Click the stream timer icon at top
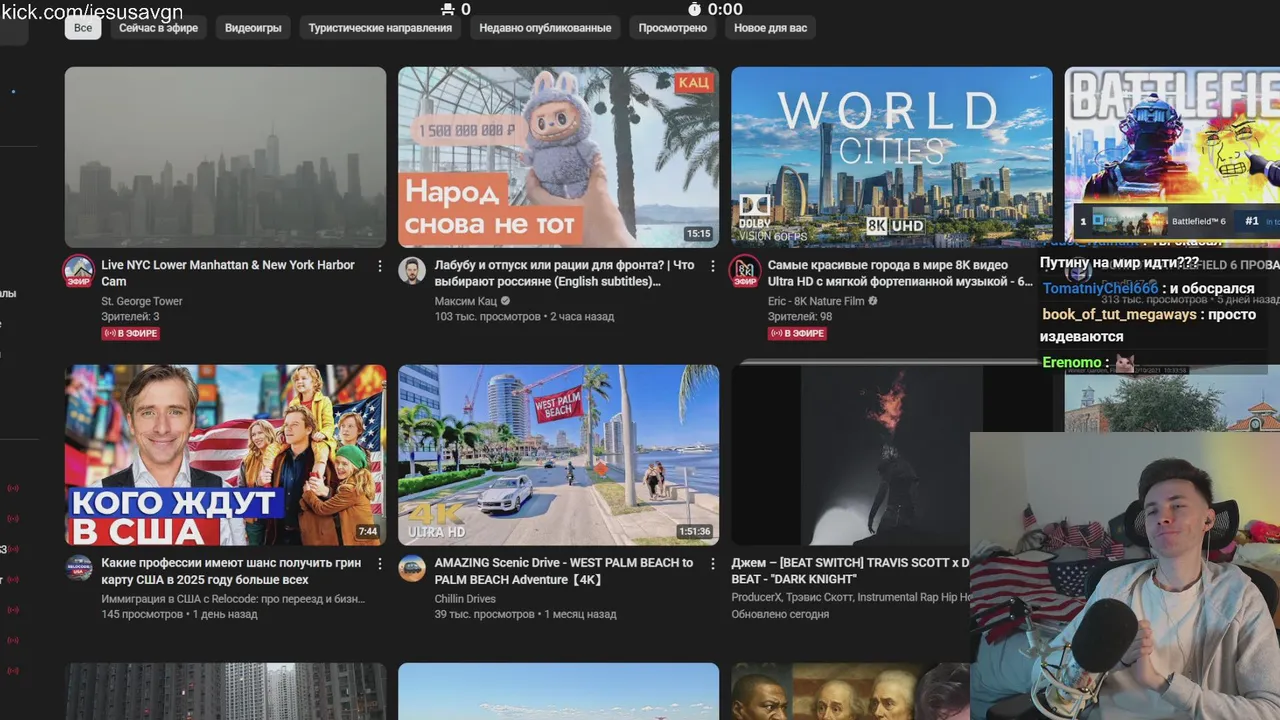The height and width of the screenshot is (720, 1280). click(x=695, y=9)
